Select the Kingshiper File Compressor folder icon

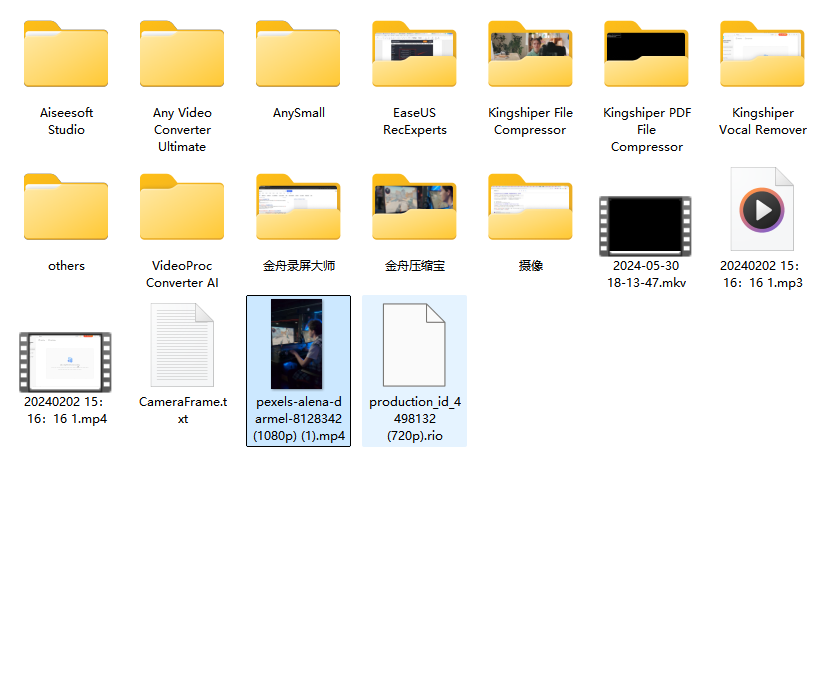click(x=530, y=54)
